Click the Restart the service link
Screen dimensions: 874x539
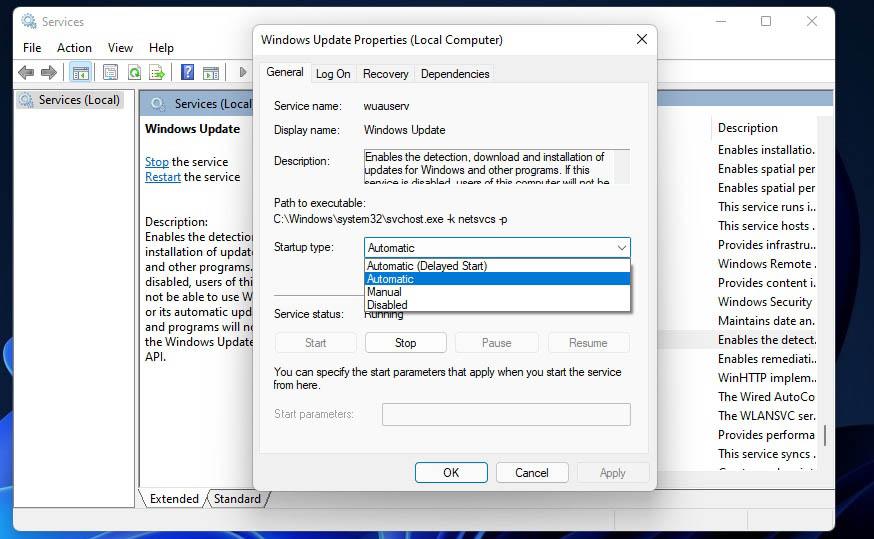(x=163, y=177)
